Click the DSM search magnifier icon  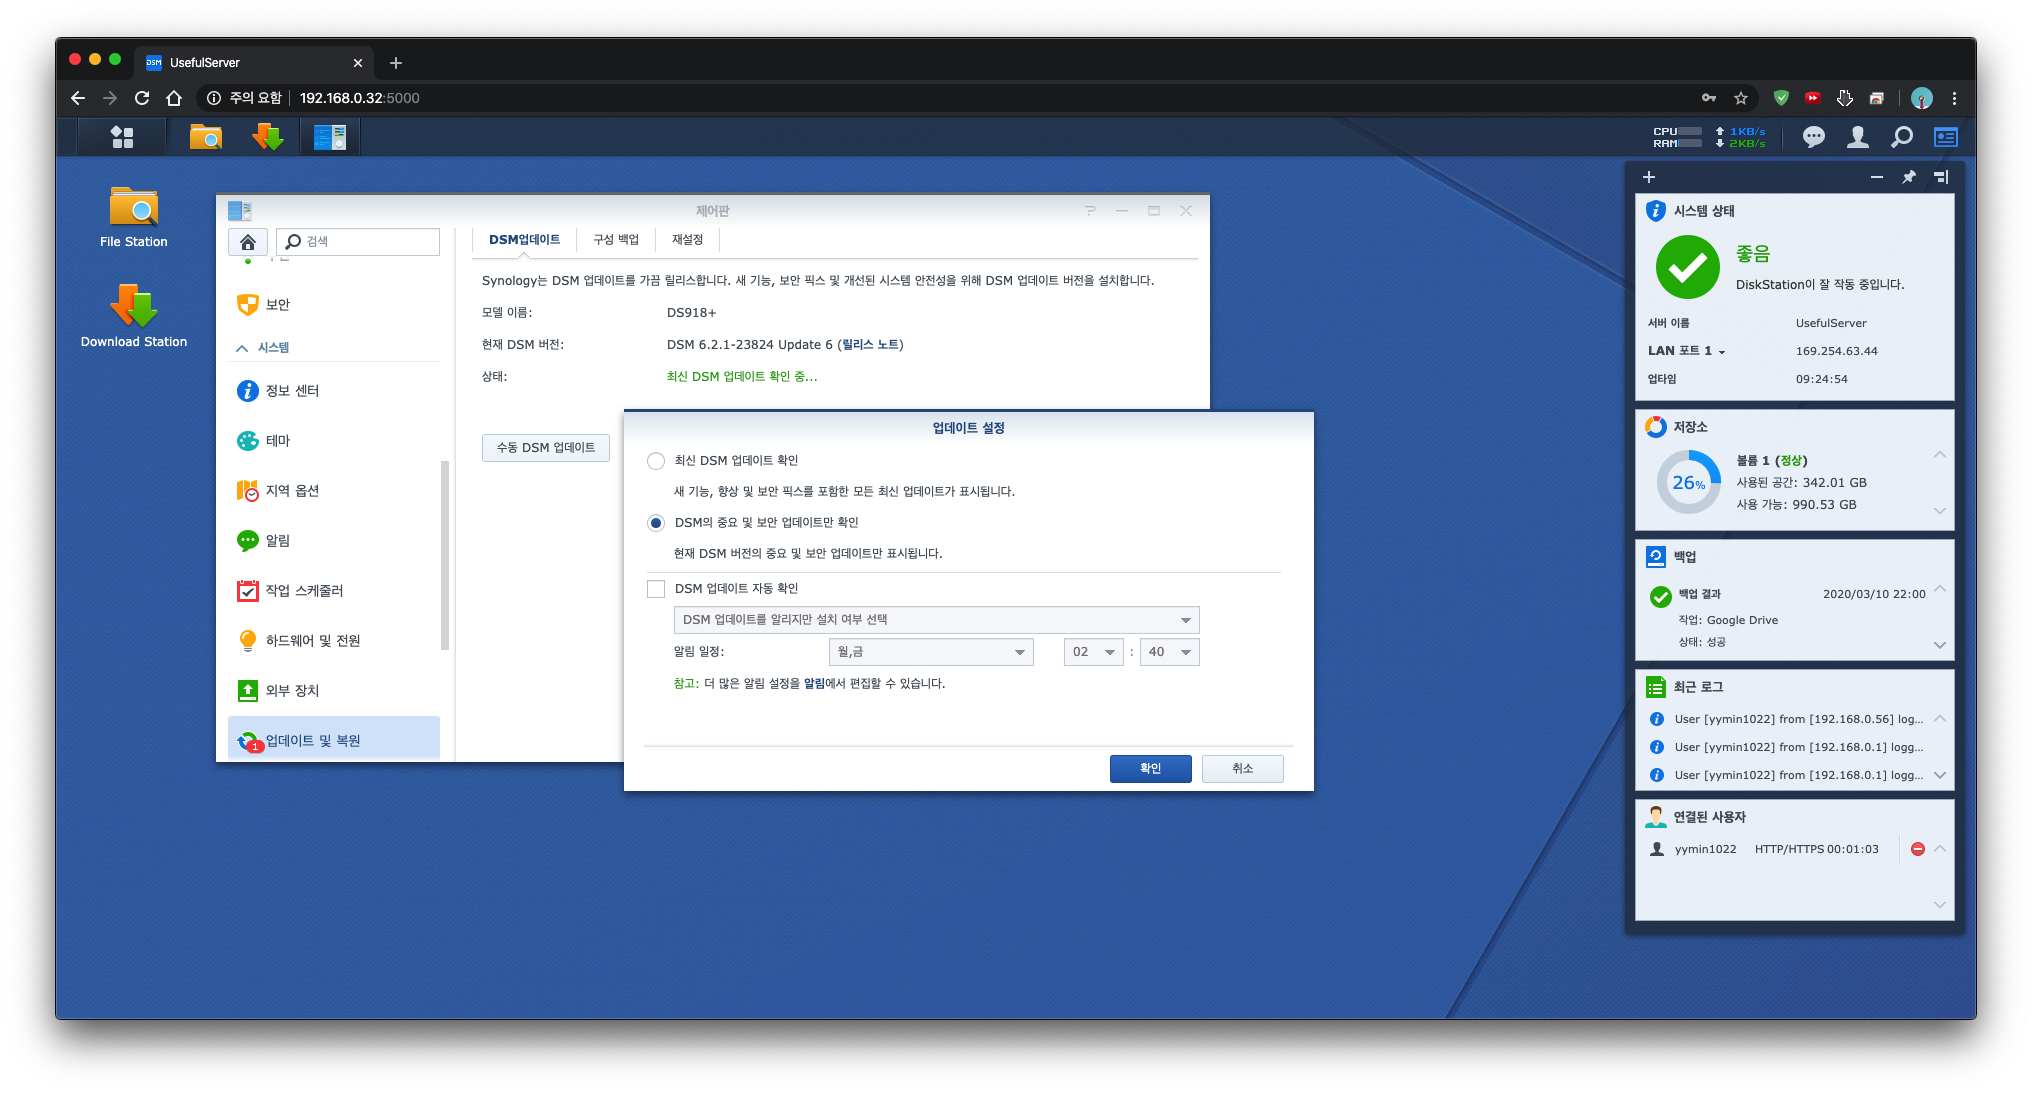[1901, 137]
